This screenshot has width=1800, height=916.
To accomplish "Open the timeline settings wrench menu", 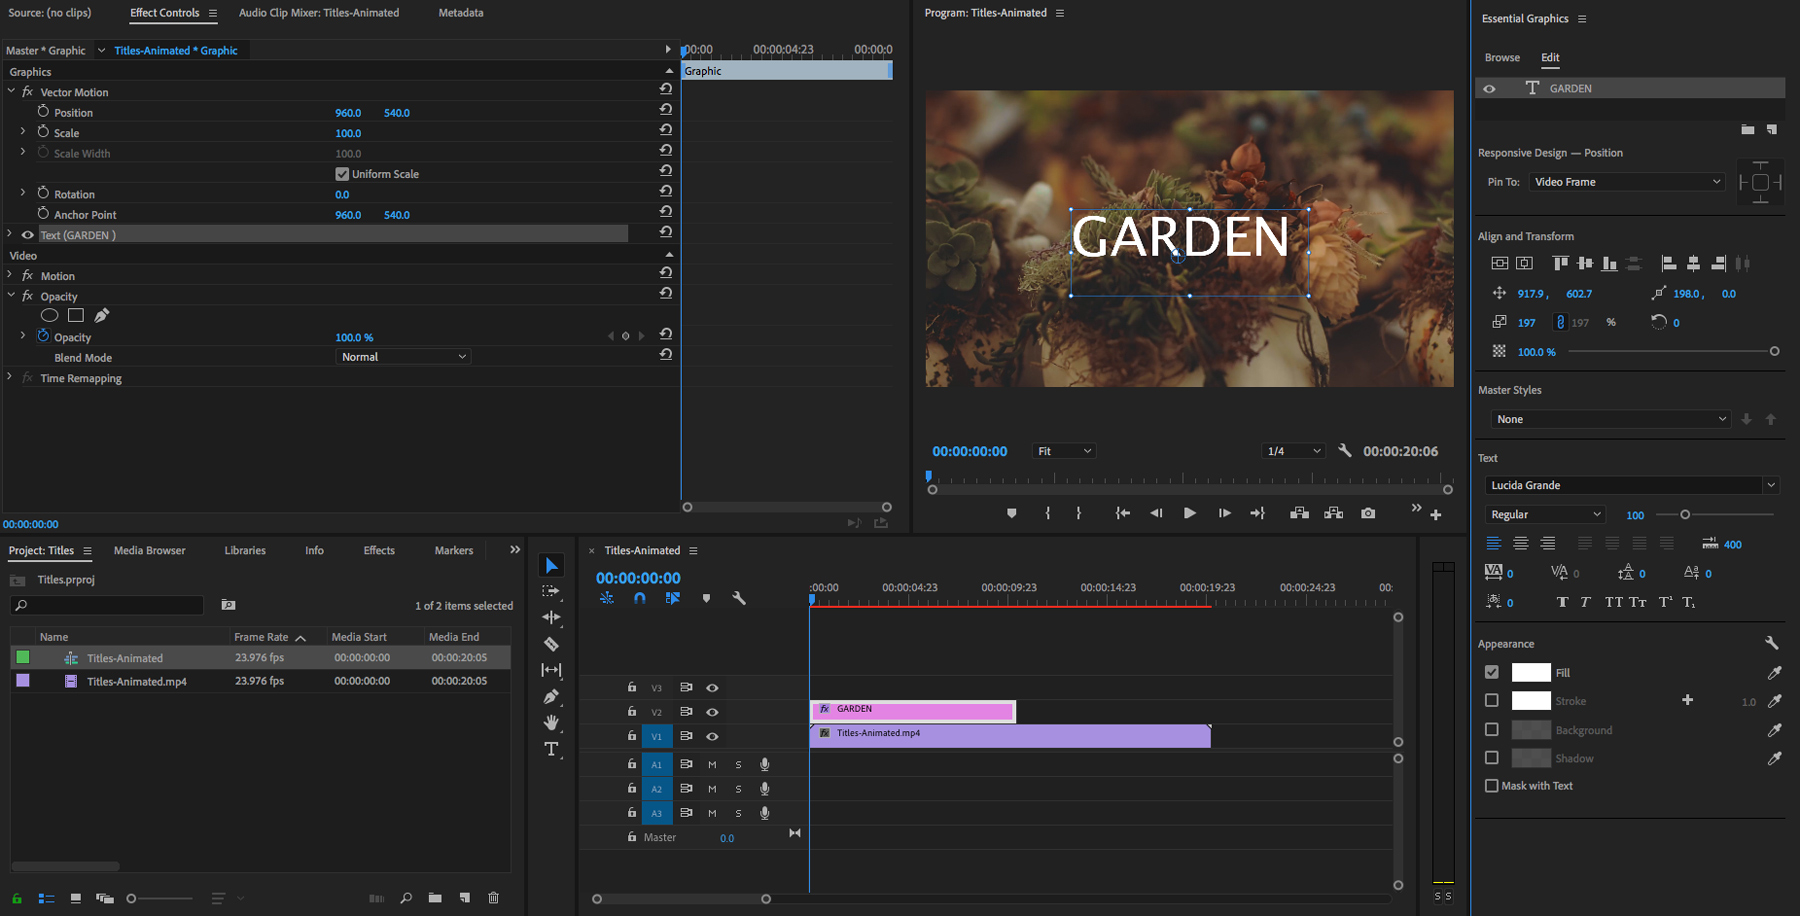I will tap(739, 598).
